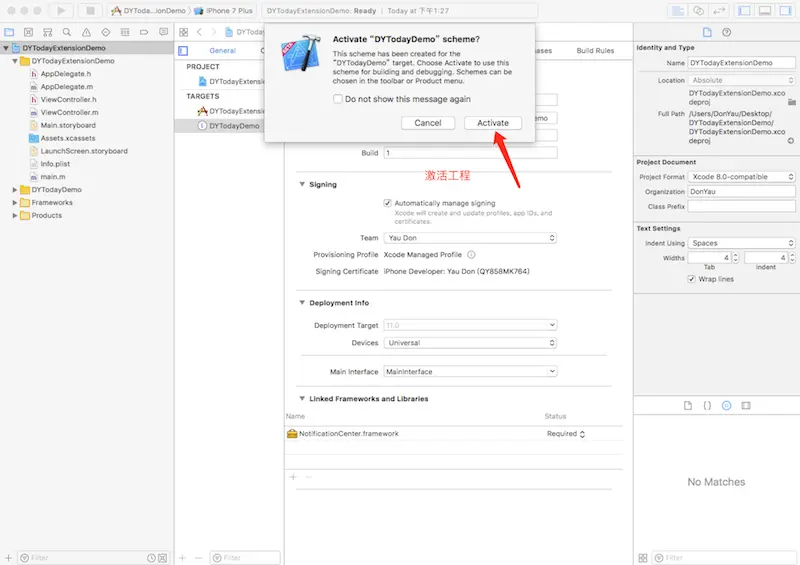Screen dimensions: 800x565
Task: Expand the DYTodayDemo folder
Action: (x=15, y=190)
